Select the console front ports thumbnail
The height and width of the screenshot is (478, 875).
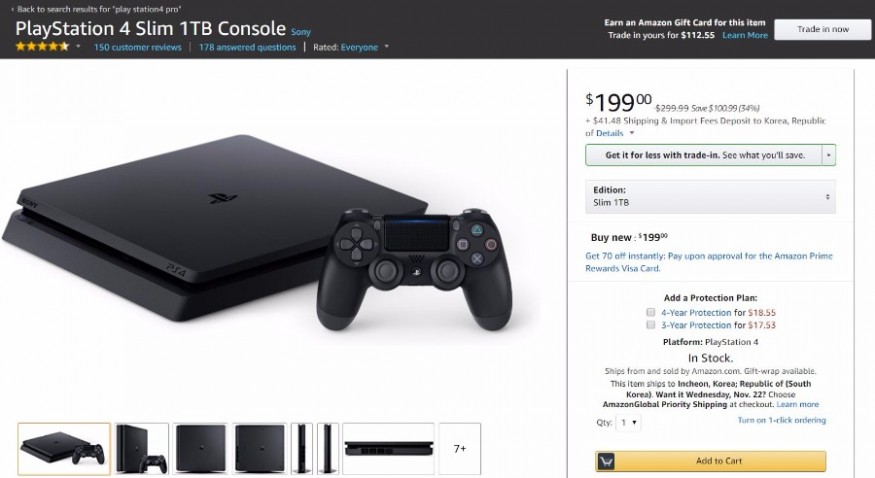[x=388, y=448]
